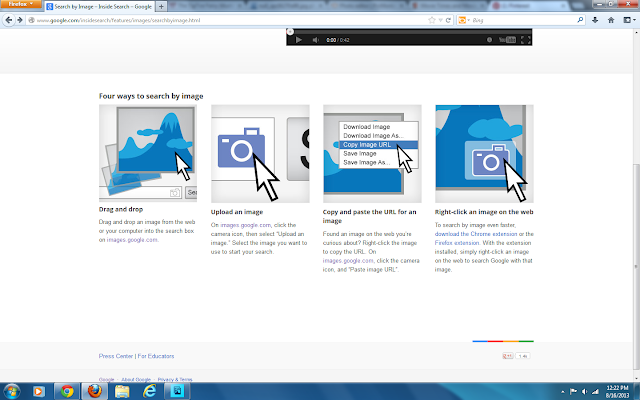The width and height of the screenshot is (640, 400).
Task: Click the Copy Image URL illustration
Action: tap(372, 153)
